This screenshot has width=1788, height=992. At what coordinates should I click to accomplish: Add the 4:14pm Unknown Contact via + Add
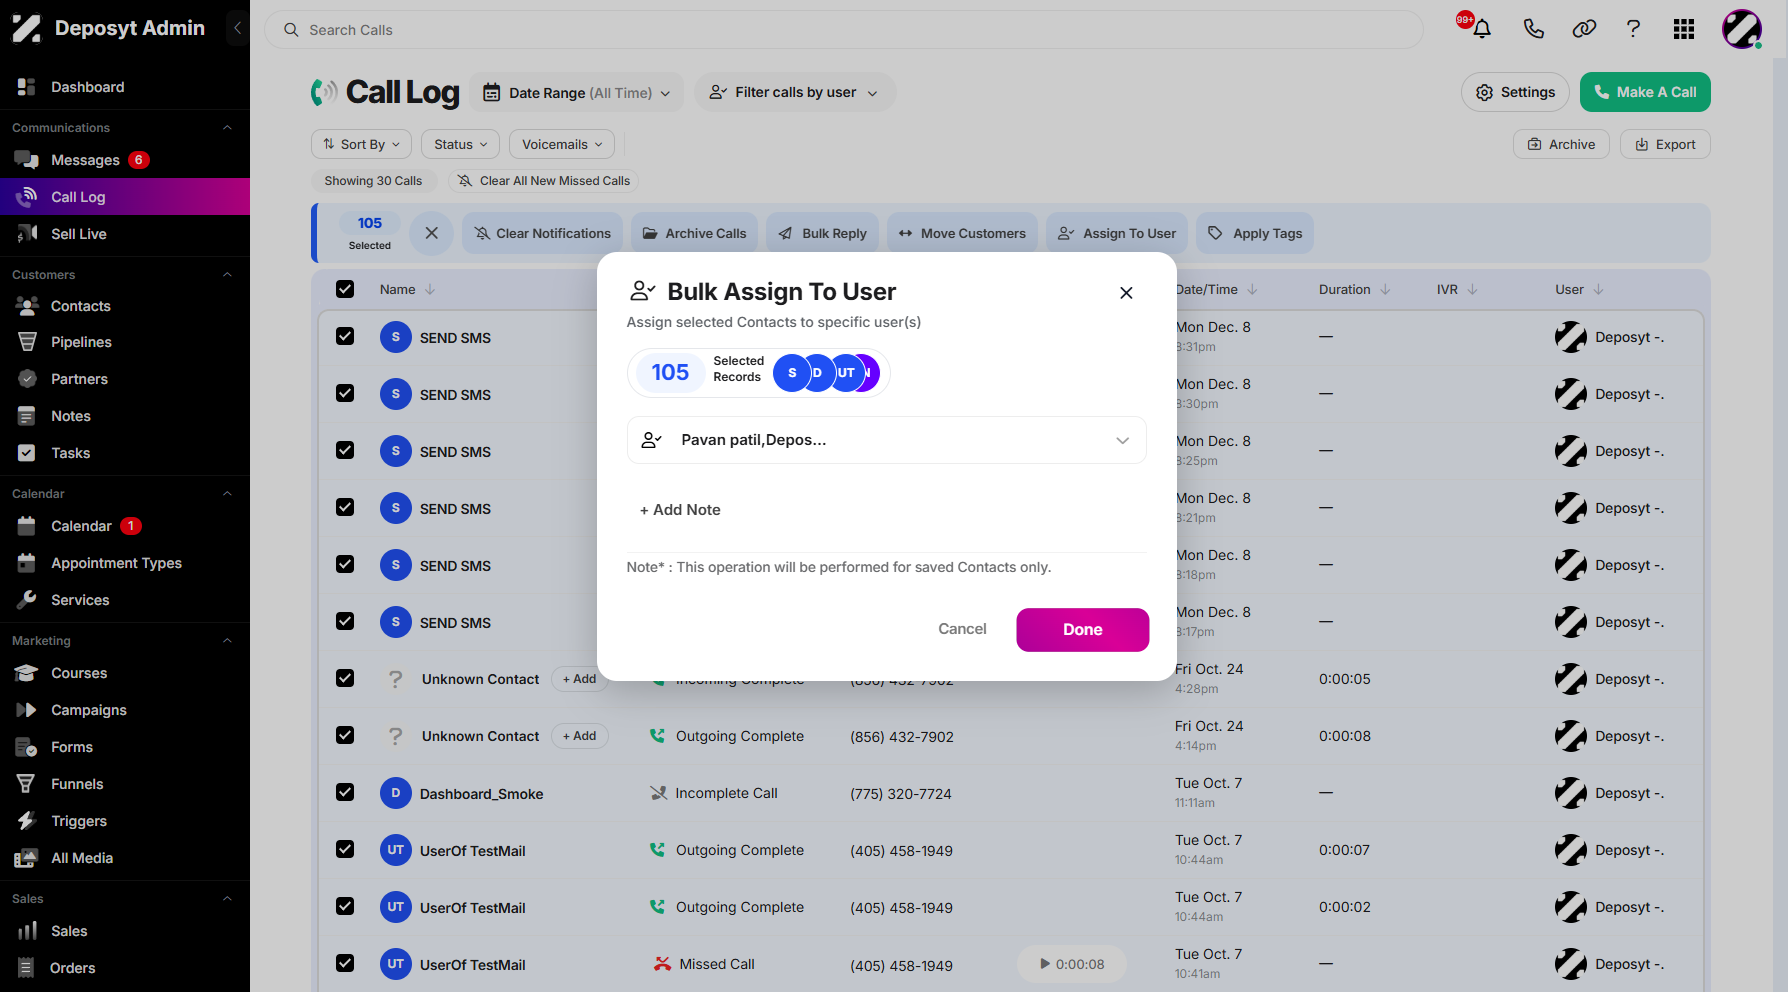pyautogui.click(x=579, y=736)
